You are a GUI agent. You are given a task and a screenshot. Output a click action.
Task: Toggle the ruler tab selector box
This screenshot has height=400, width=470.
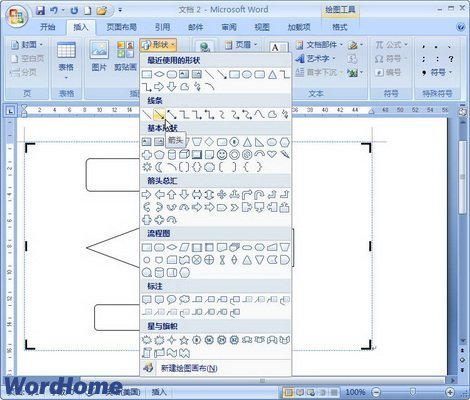click(x=10, y=111)
